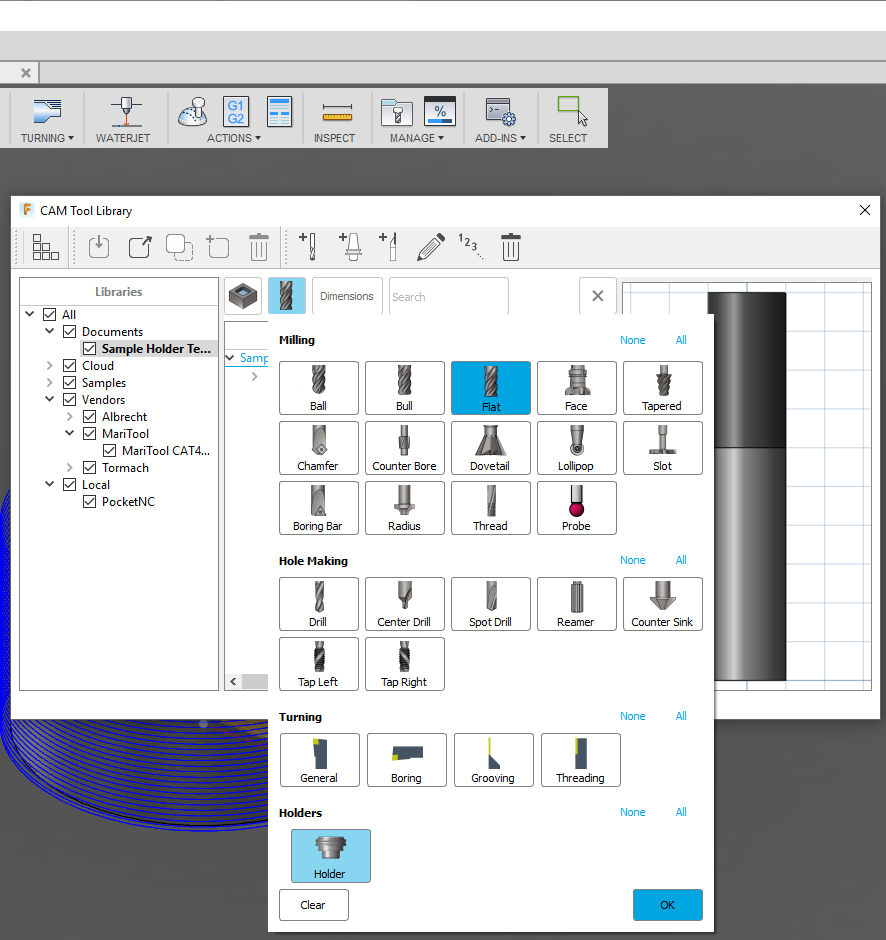This screenshot has height=940, width=886.
Task: Deselect the Flat mill tool filter
Action: (491, 388)
